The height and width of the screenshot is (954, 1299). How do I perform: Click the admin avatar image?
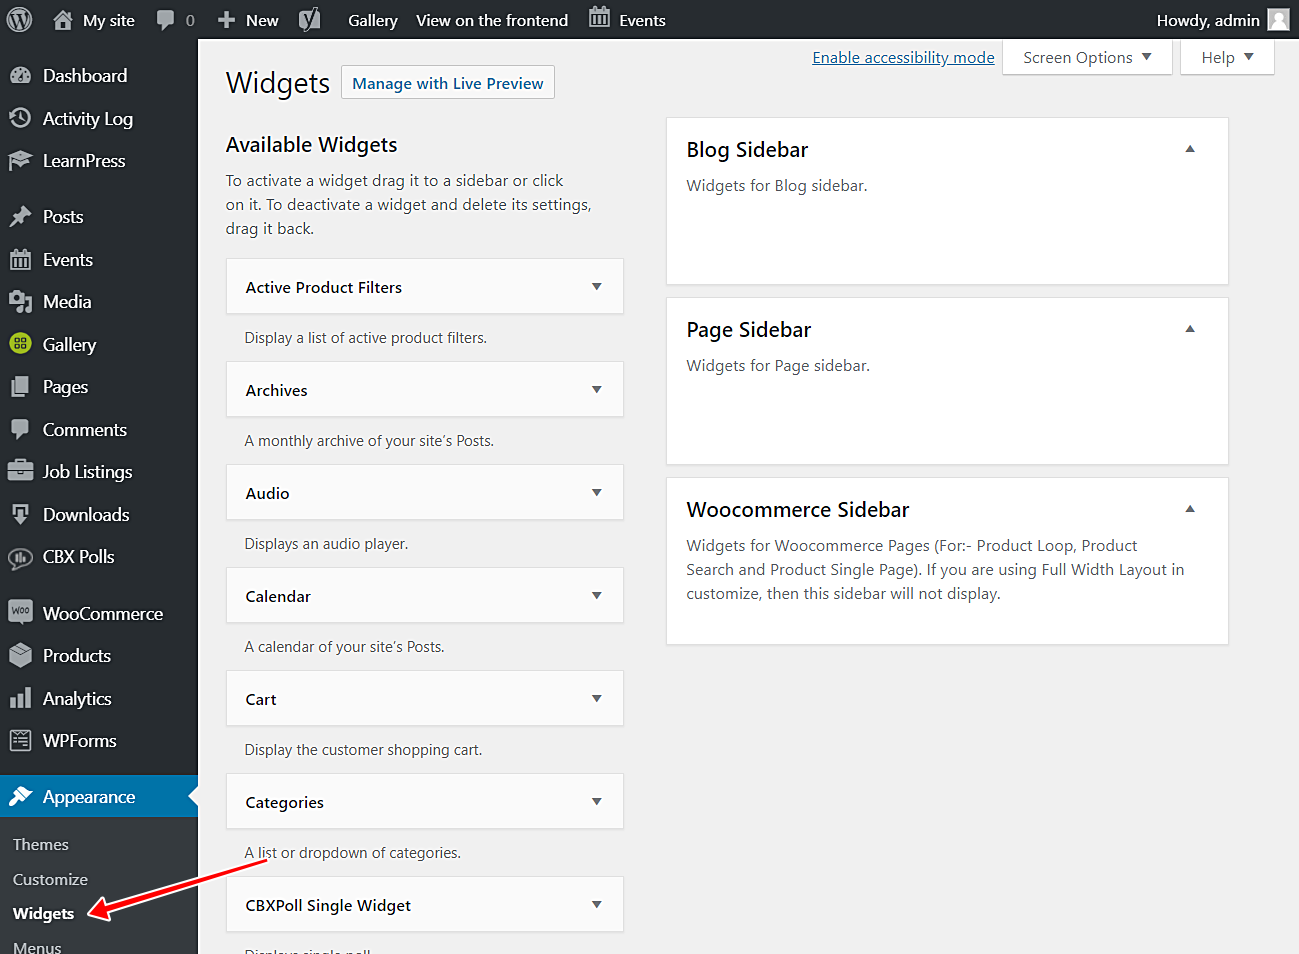click(1277, 19)
